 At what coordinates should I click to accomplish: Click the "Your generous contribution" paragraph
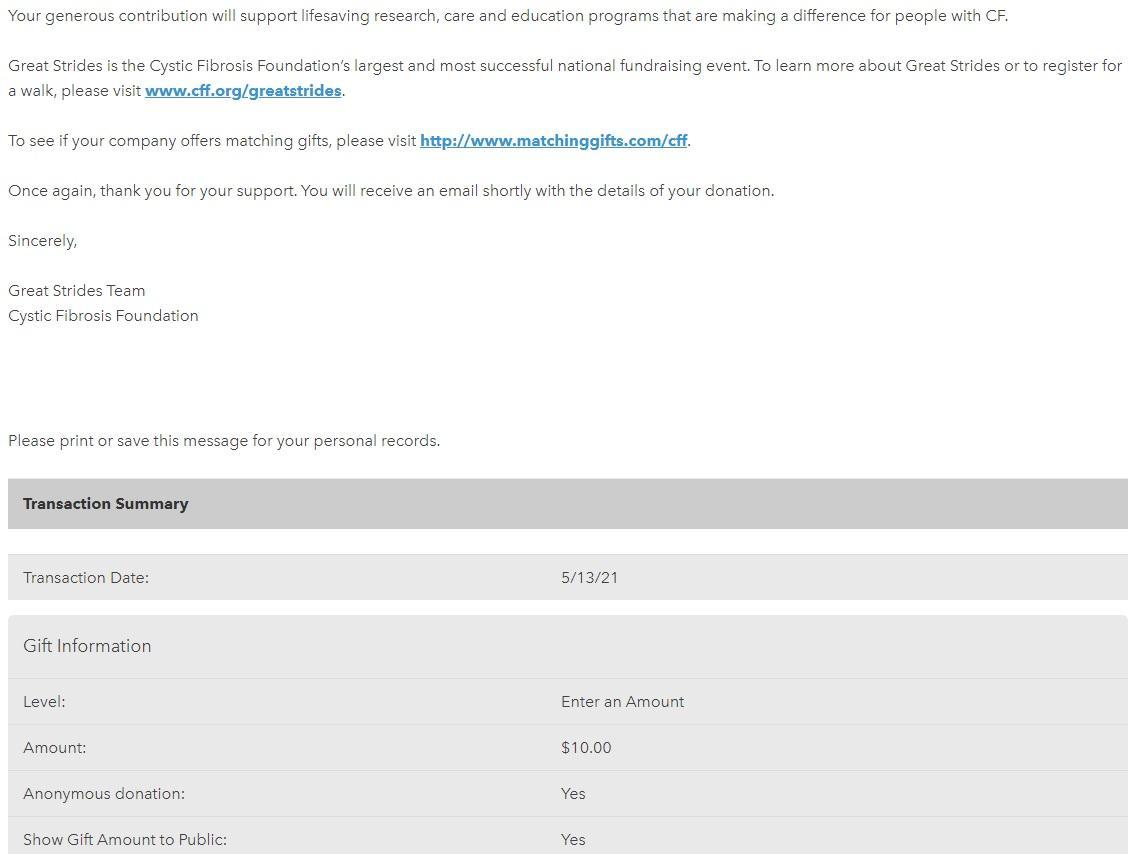tap(508, 16)
